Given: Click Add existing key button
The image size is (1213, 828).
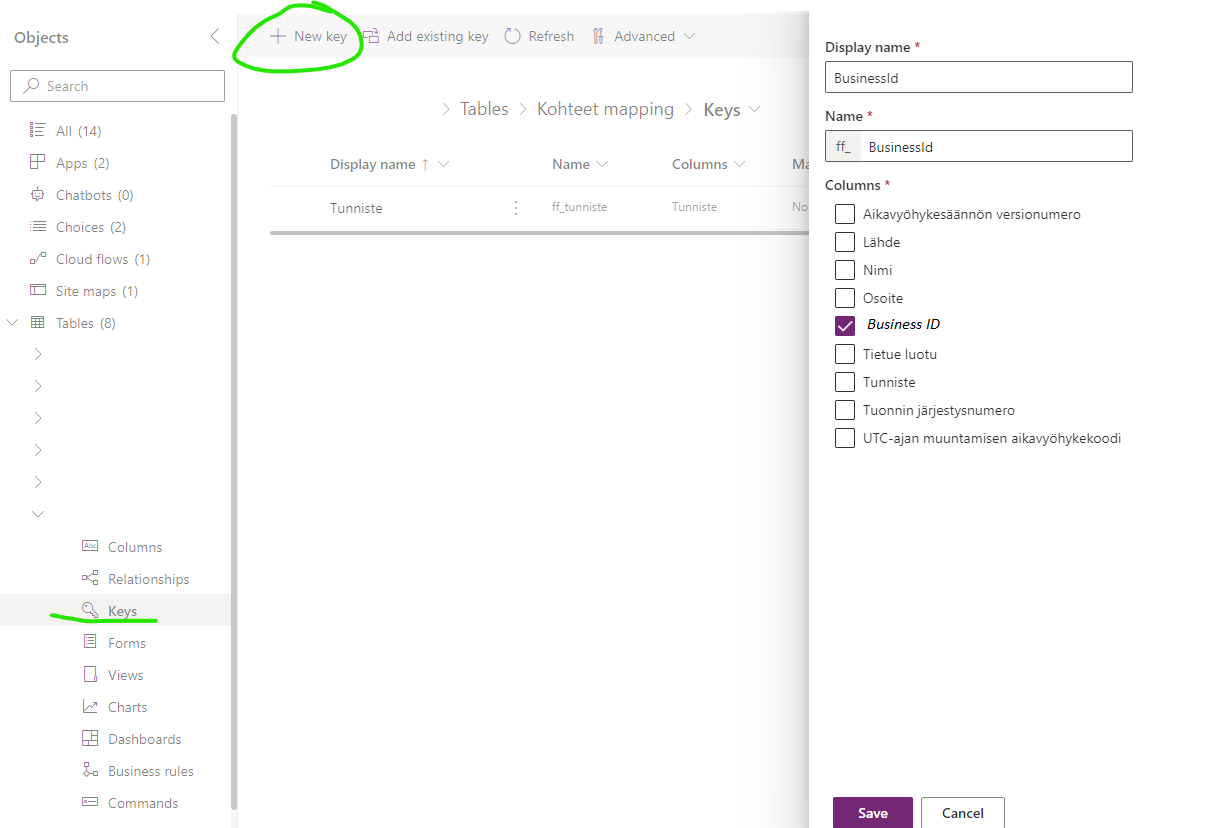Looking at the screenshot, I should tap(425, 36).
